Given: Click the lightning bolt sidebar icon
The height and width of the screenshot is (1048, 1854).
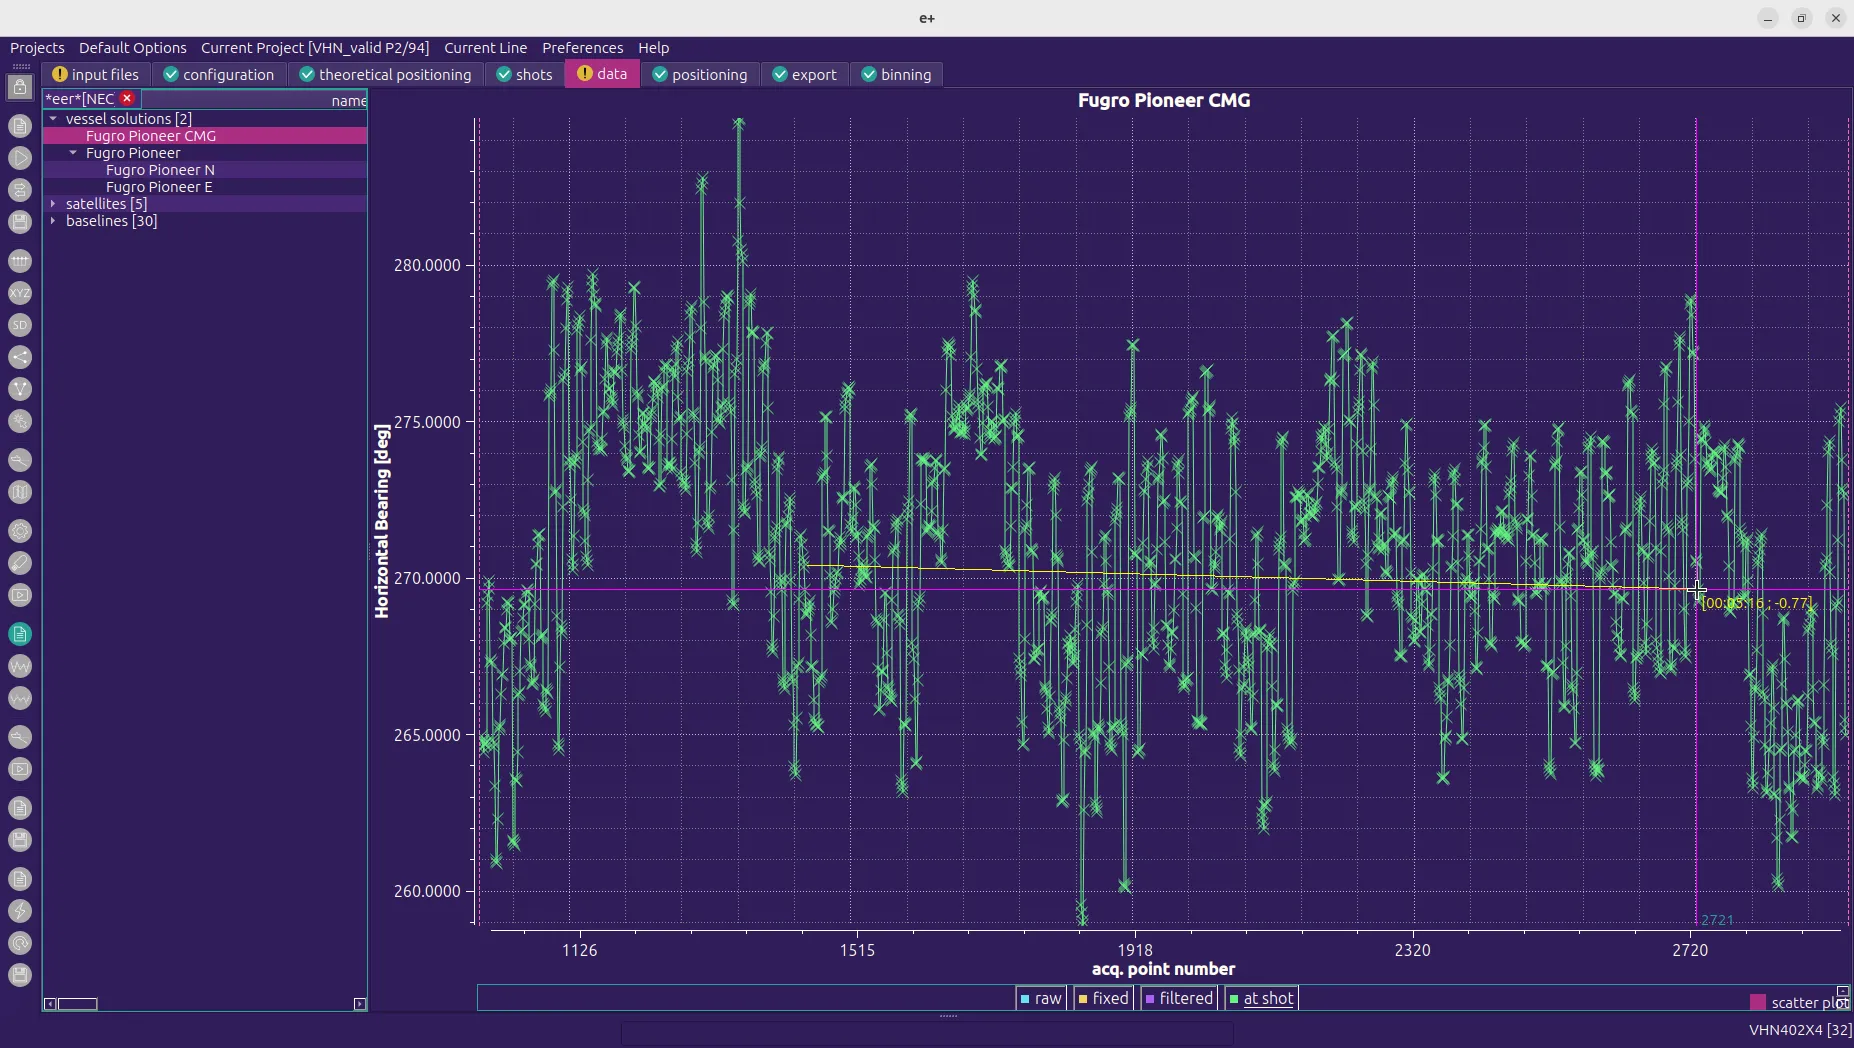Looking at the screenshot, I should click(x=20, y=911).
